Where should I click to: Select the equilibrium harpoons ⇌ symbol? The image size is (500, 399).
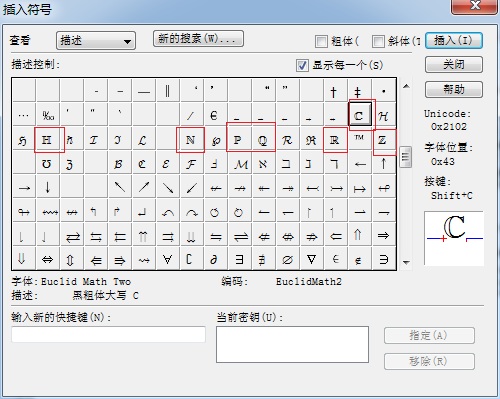tap(240, 235)
